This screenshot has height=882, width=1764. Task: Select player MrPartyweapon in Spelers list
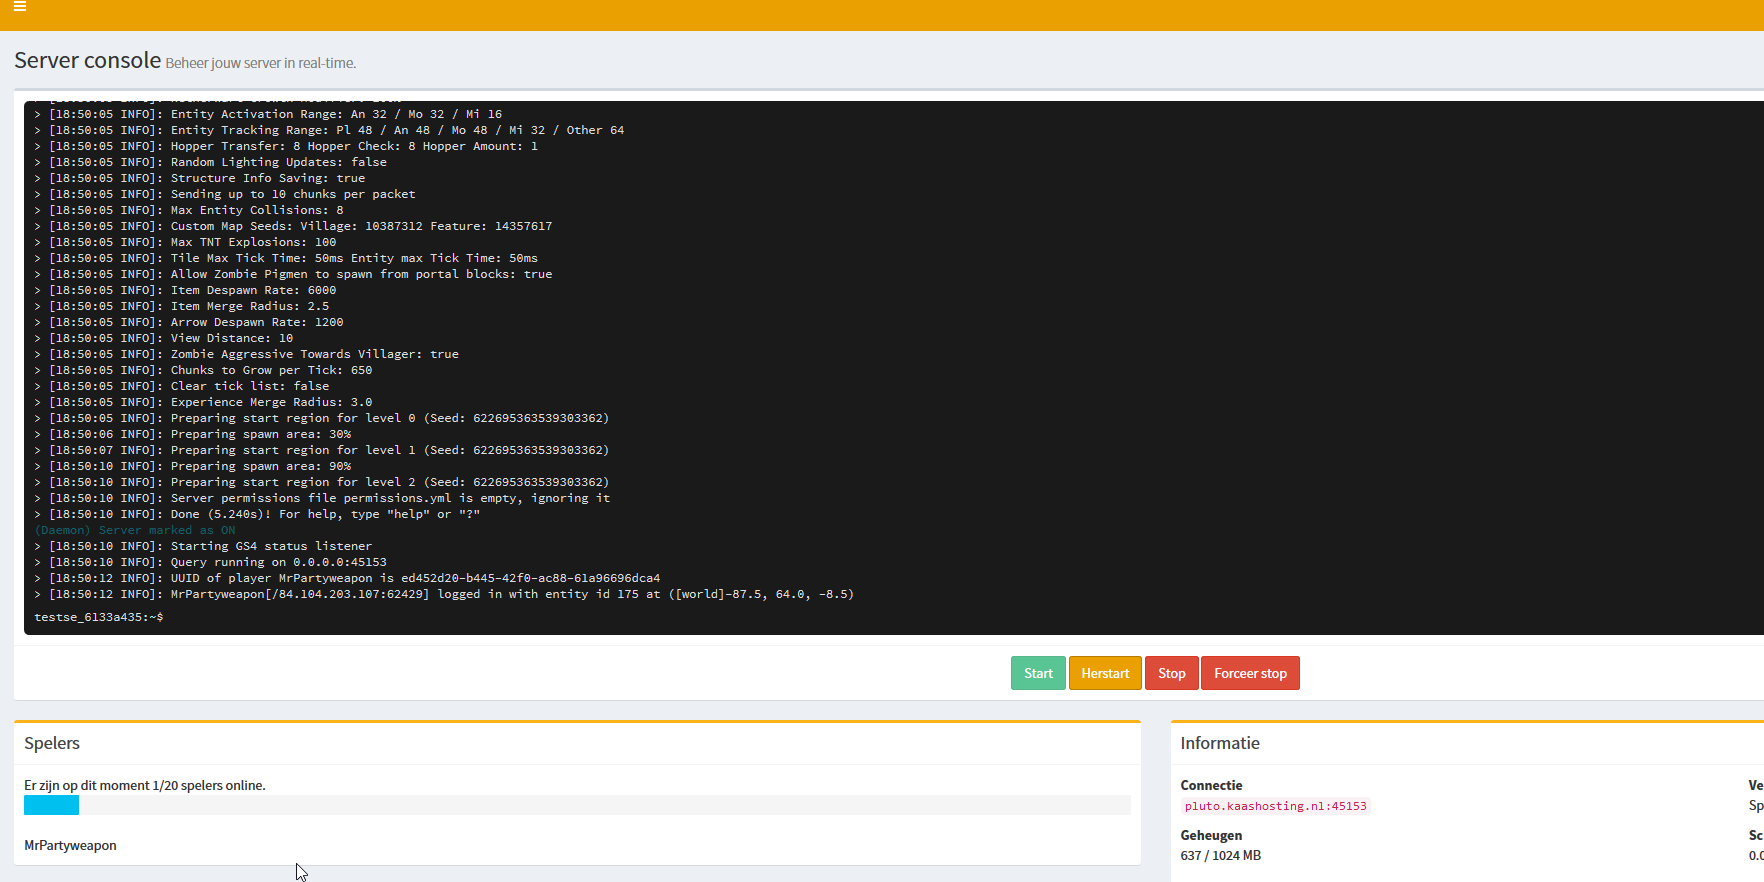pyautogui.click(x=70, y=845)
